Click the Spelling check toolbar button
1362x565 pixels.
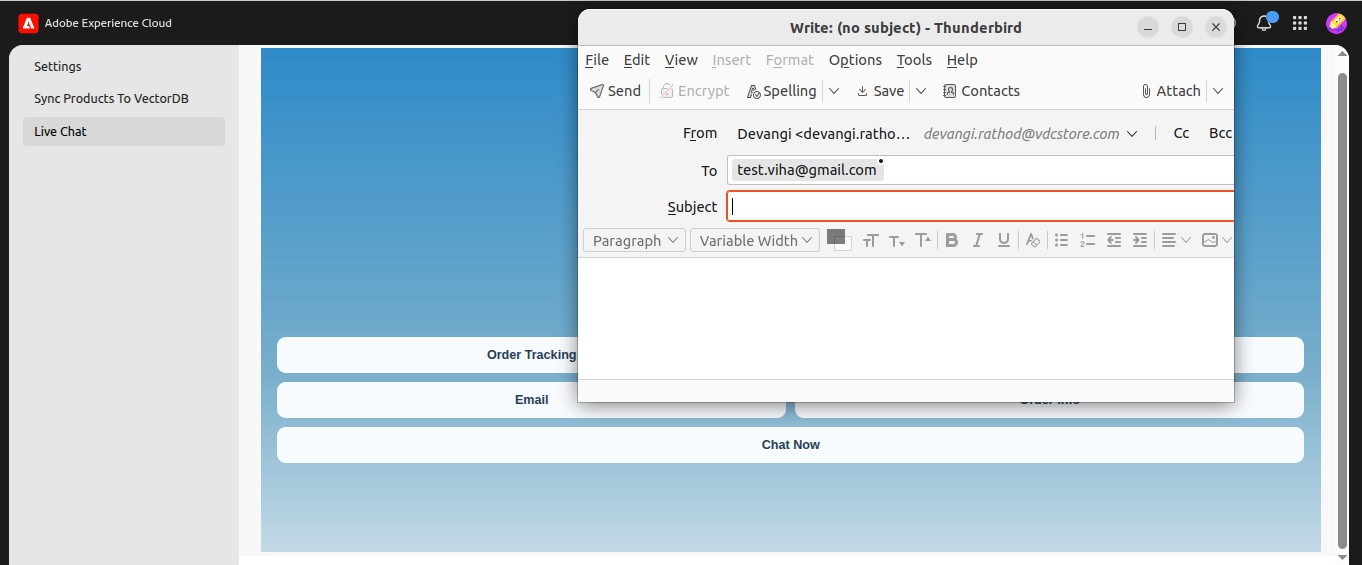pos(781,91)
